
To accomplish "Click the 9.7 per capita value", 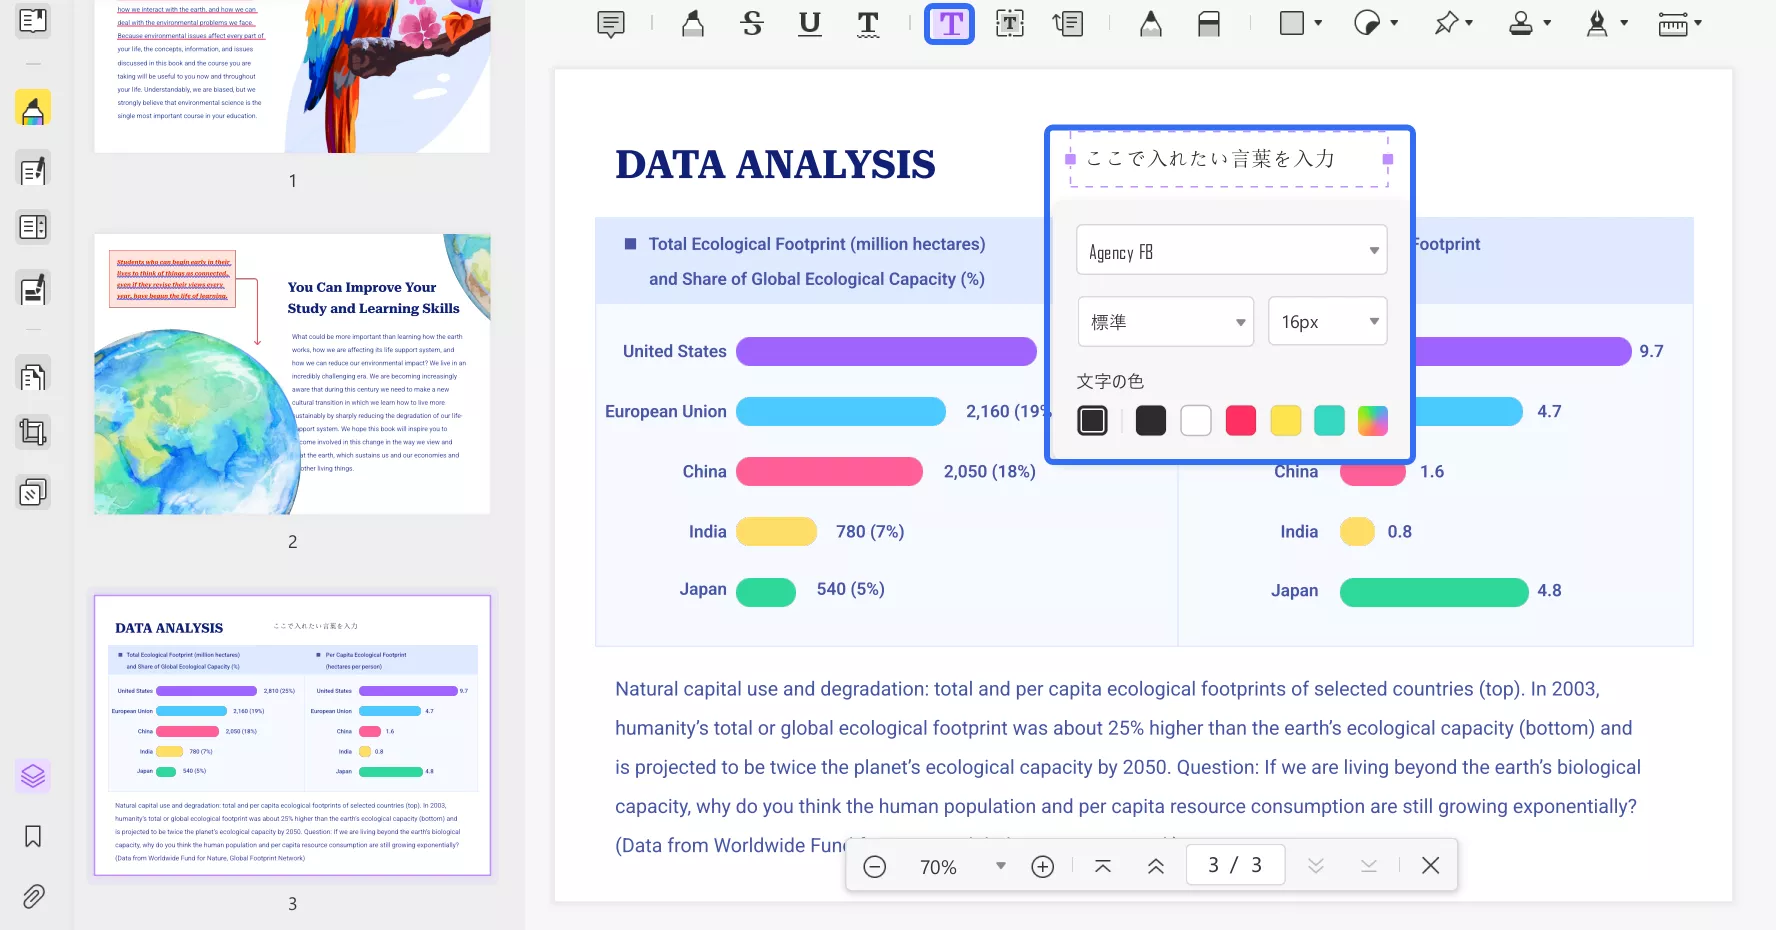I will (x=1652, y=352).
